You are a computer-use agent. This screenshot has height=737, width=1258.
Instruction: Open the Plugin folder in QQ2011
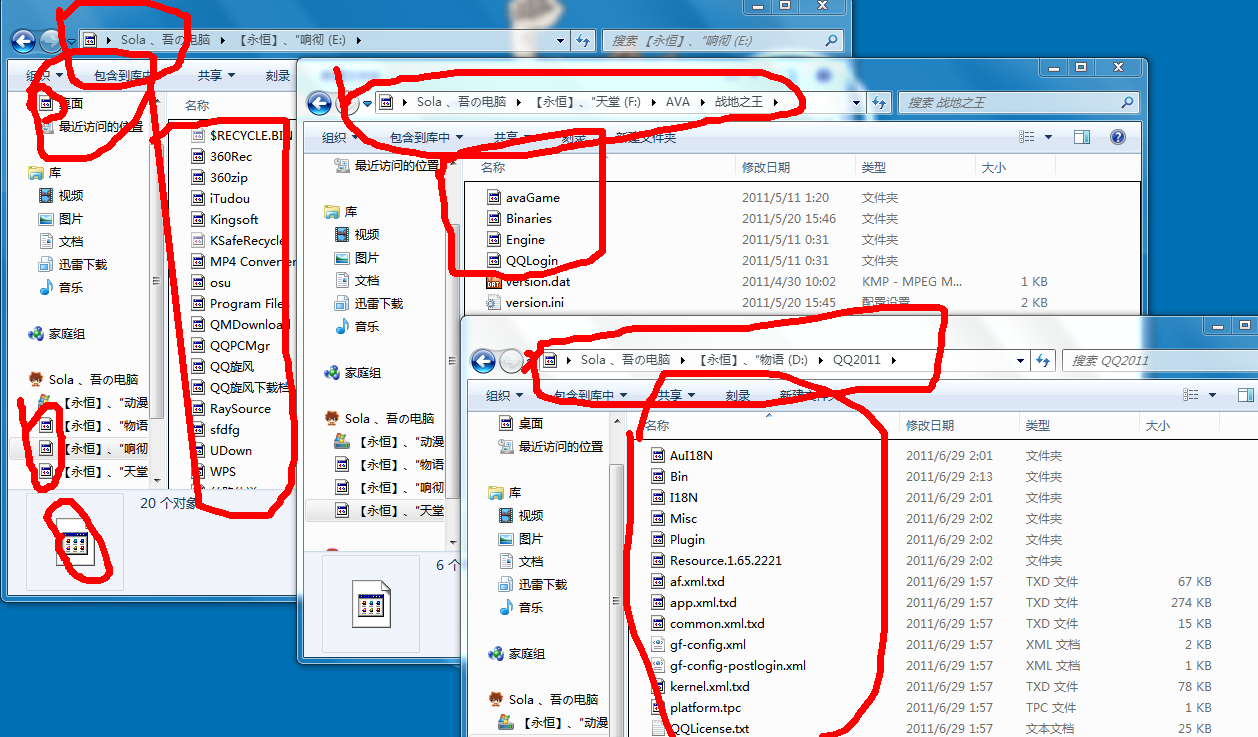[689, 539]
